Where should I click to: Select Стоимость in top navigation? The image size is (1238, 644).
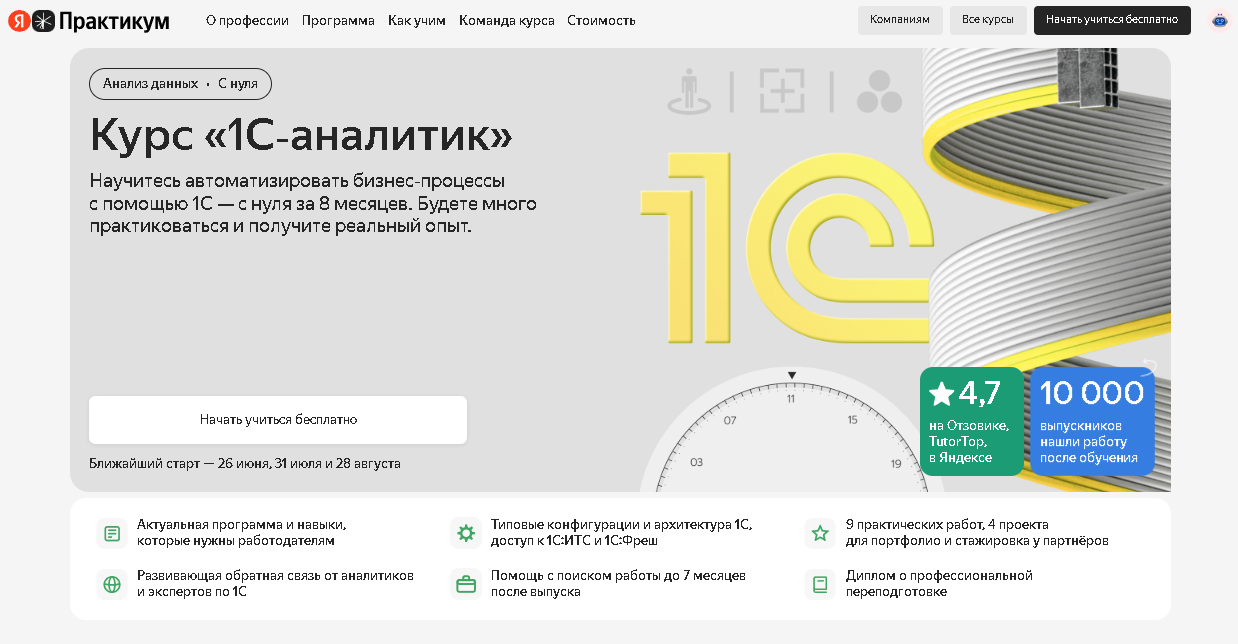coord(601,20)
